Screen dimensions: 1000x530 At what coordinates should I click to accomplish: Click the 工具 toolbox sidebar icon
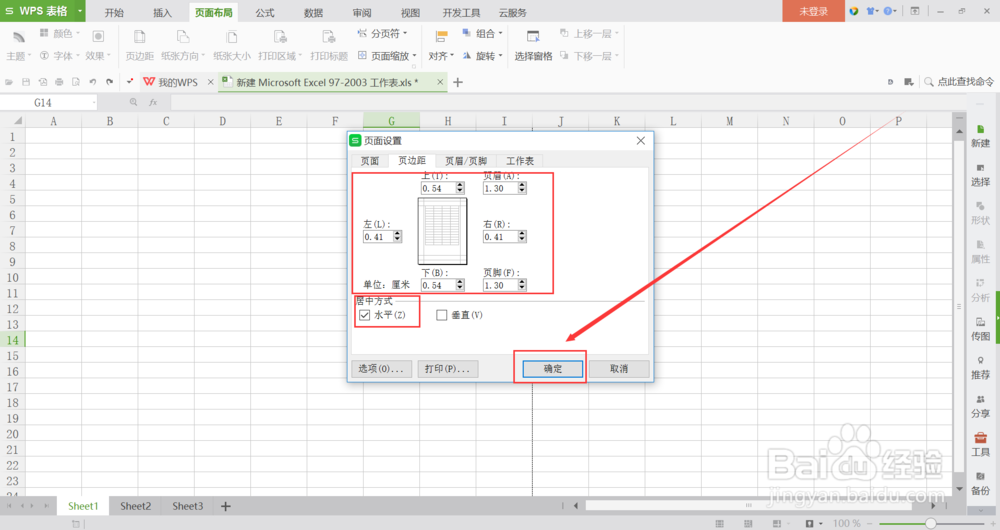[x=980, y=445]
